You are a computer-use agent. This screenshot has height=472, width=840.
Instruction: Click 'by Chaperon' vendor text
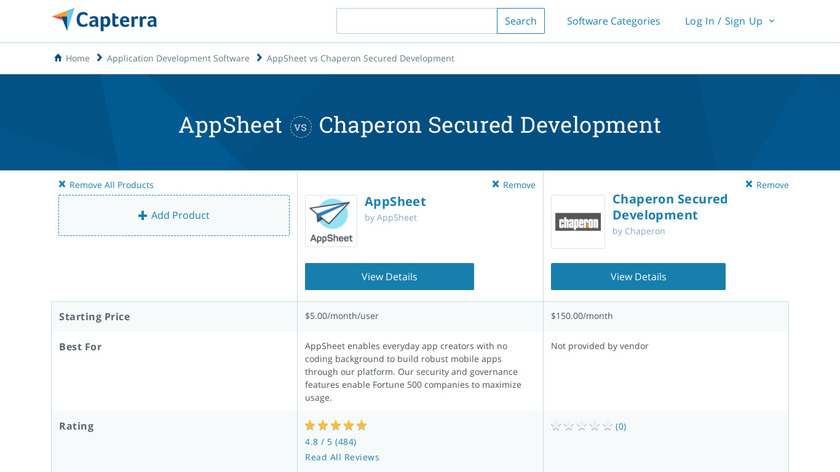click(x=639, y=231)
